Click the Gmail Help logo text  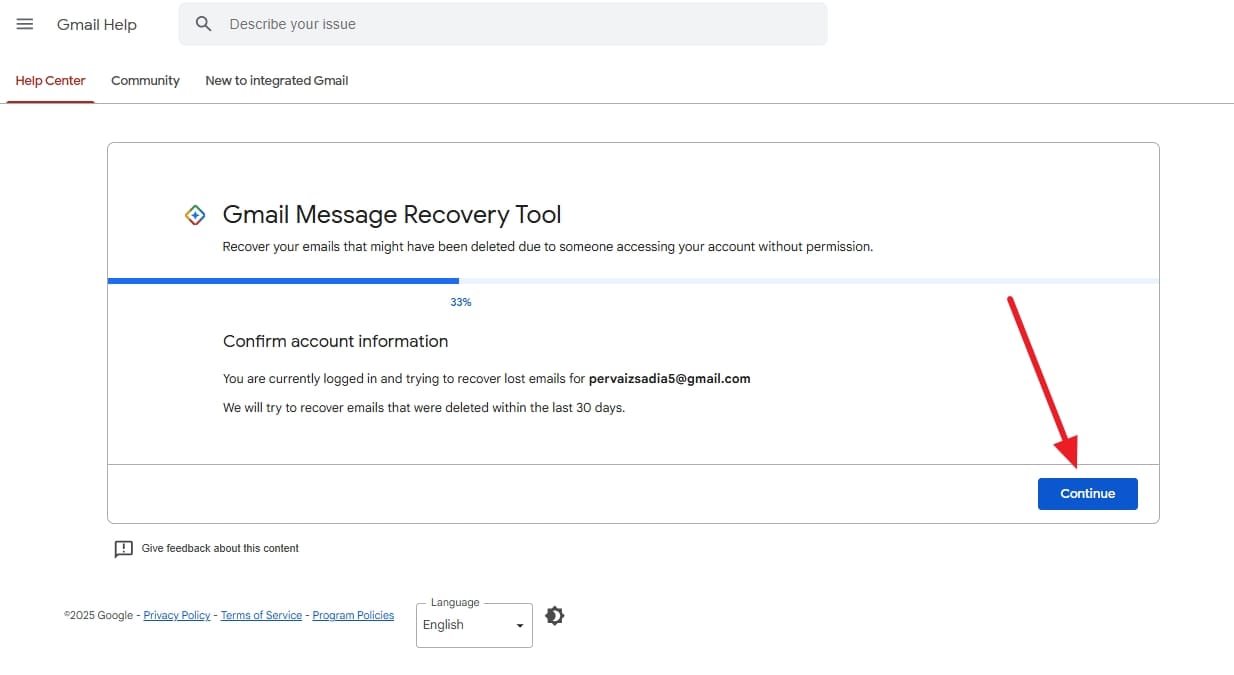point(96,24)
